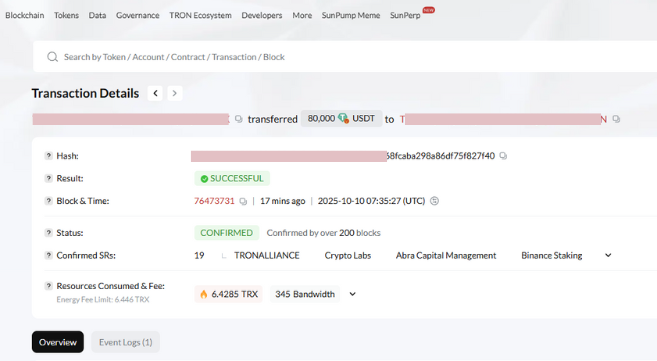Switch to the Event Logs (1) tab
Screen dimensions: 657x361
[126, 342]
